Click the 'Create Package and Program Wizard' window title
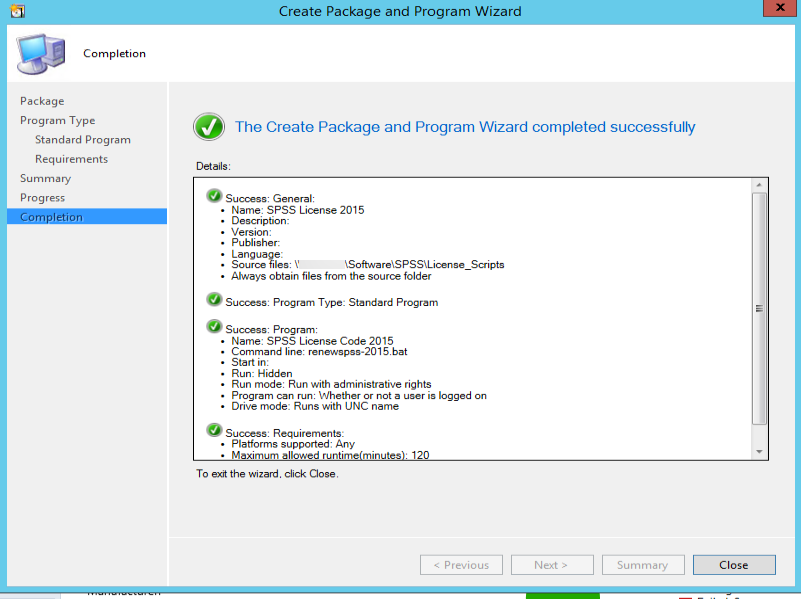 pyautogui.click(x=400, y=11)
